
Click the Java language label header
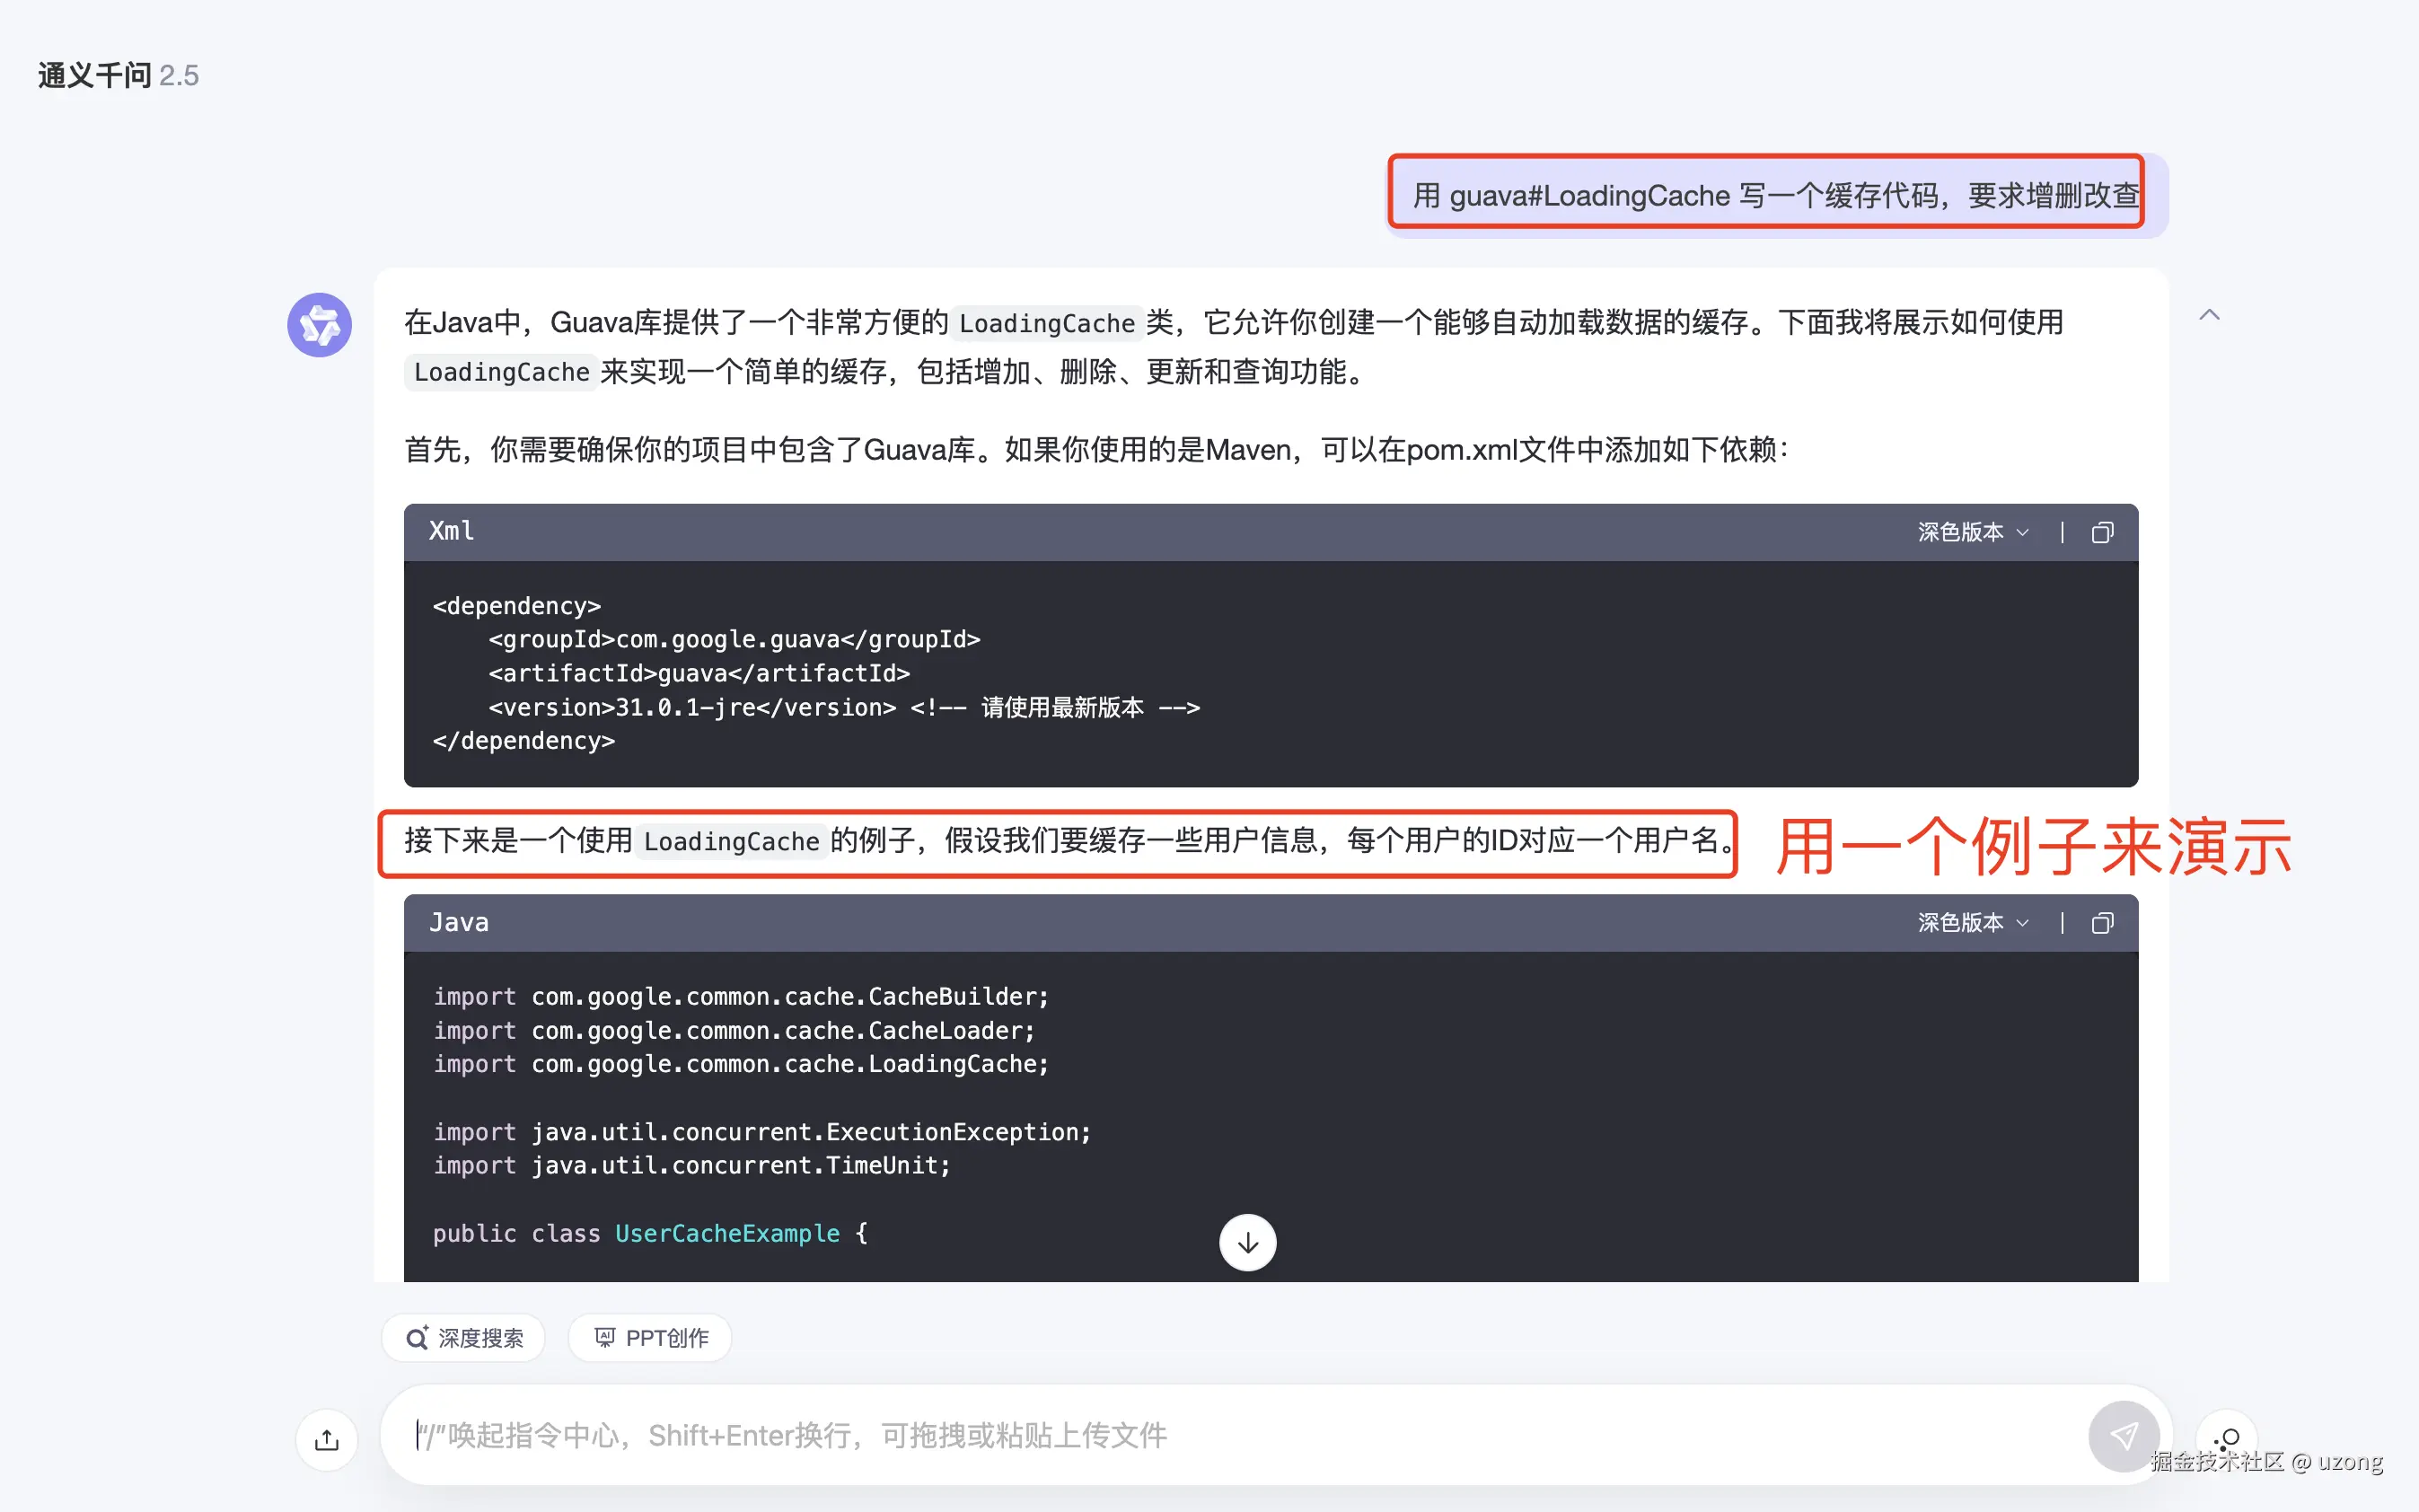coord(459,923)
